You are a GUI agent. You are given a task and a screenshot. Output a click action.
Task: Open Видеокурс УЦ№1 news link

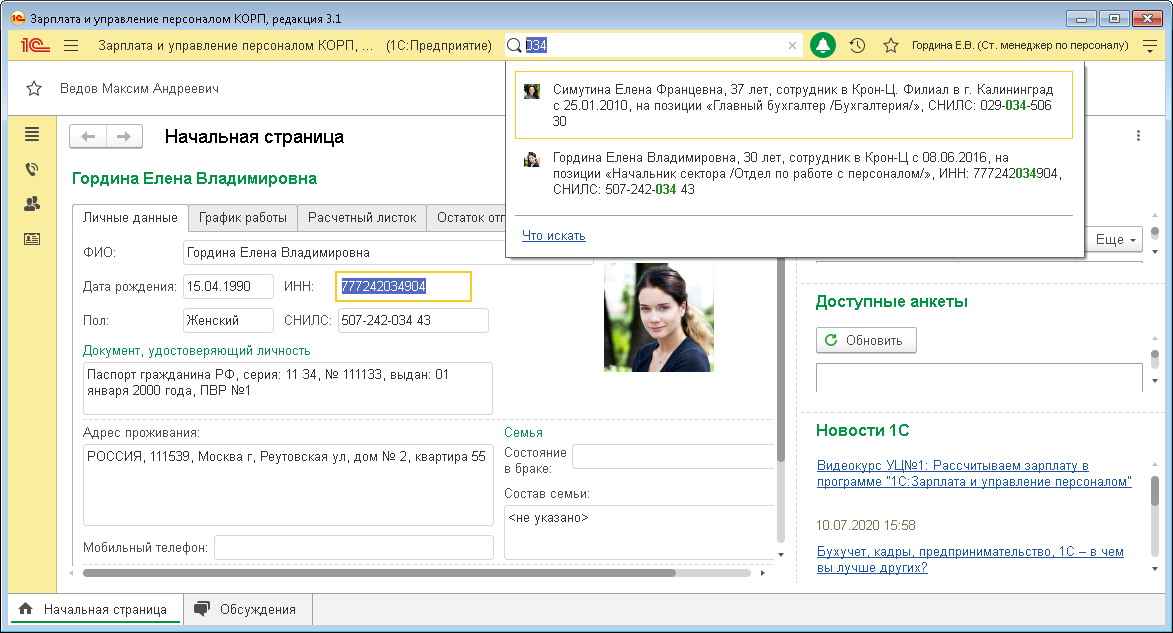[x=973, y=474]
